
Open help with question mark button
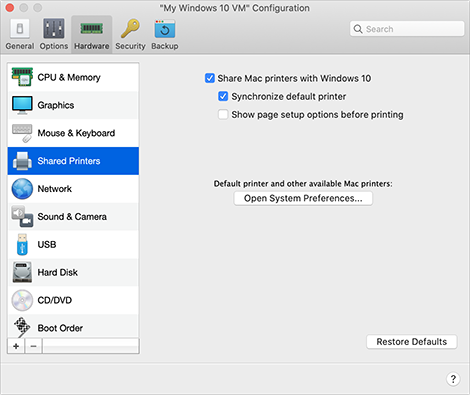[x=453, y=379]
